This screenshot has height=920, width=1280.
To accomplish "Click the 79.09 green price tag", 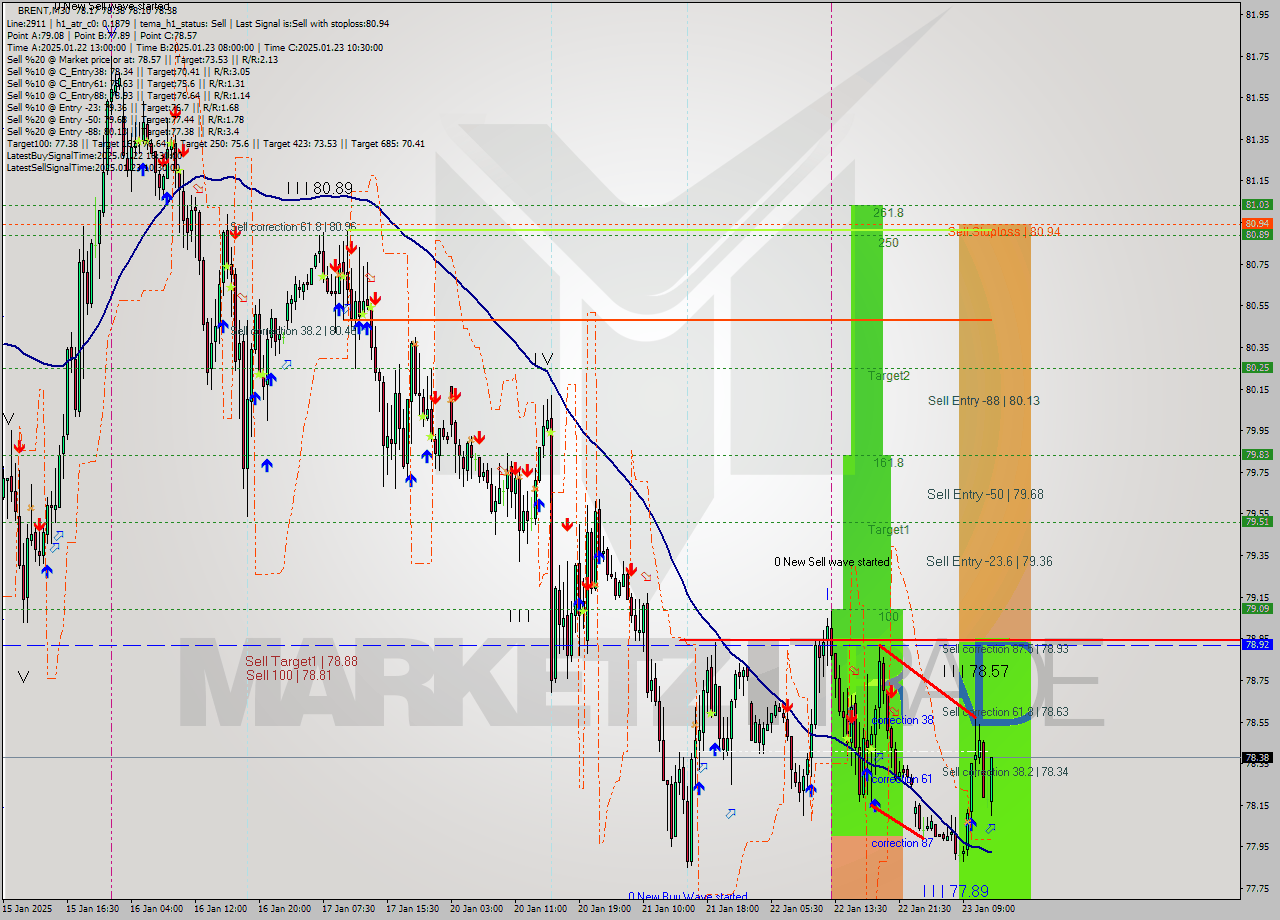I will [1257, 608].
